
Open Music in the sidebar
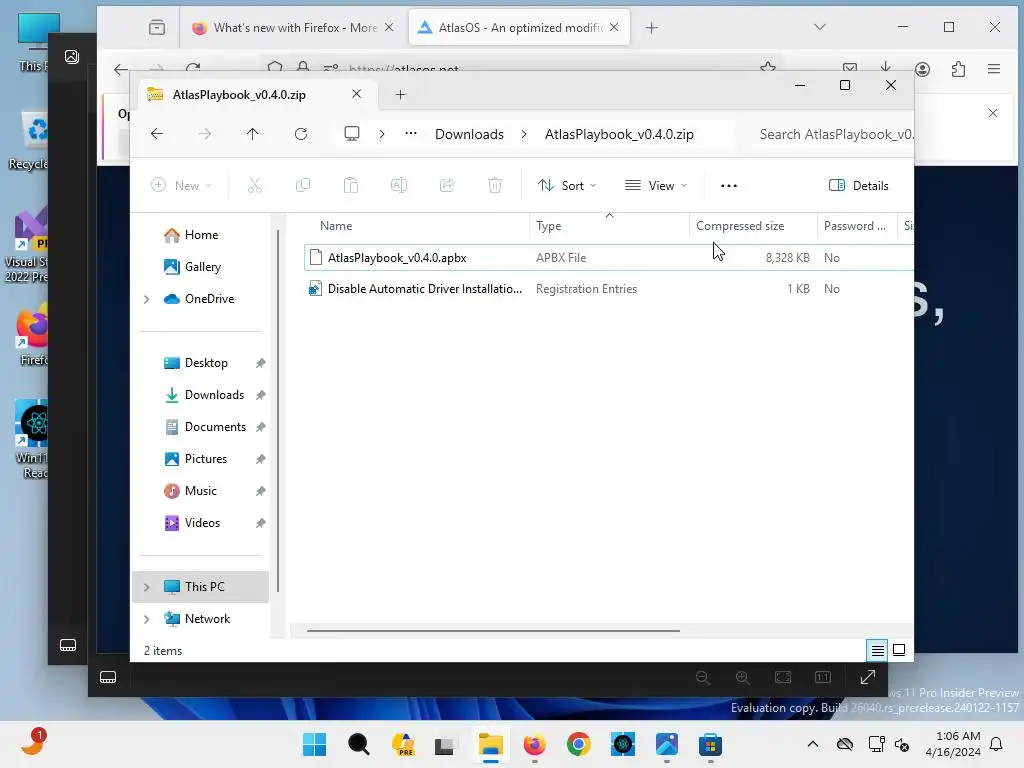pos(200,490)
